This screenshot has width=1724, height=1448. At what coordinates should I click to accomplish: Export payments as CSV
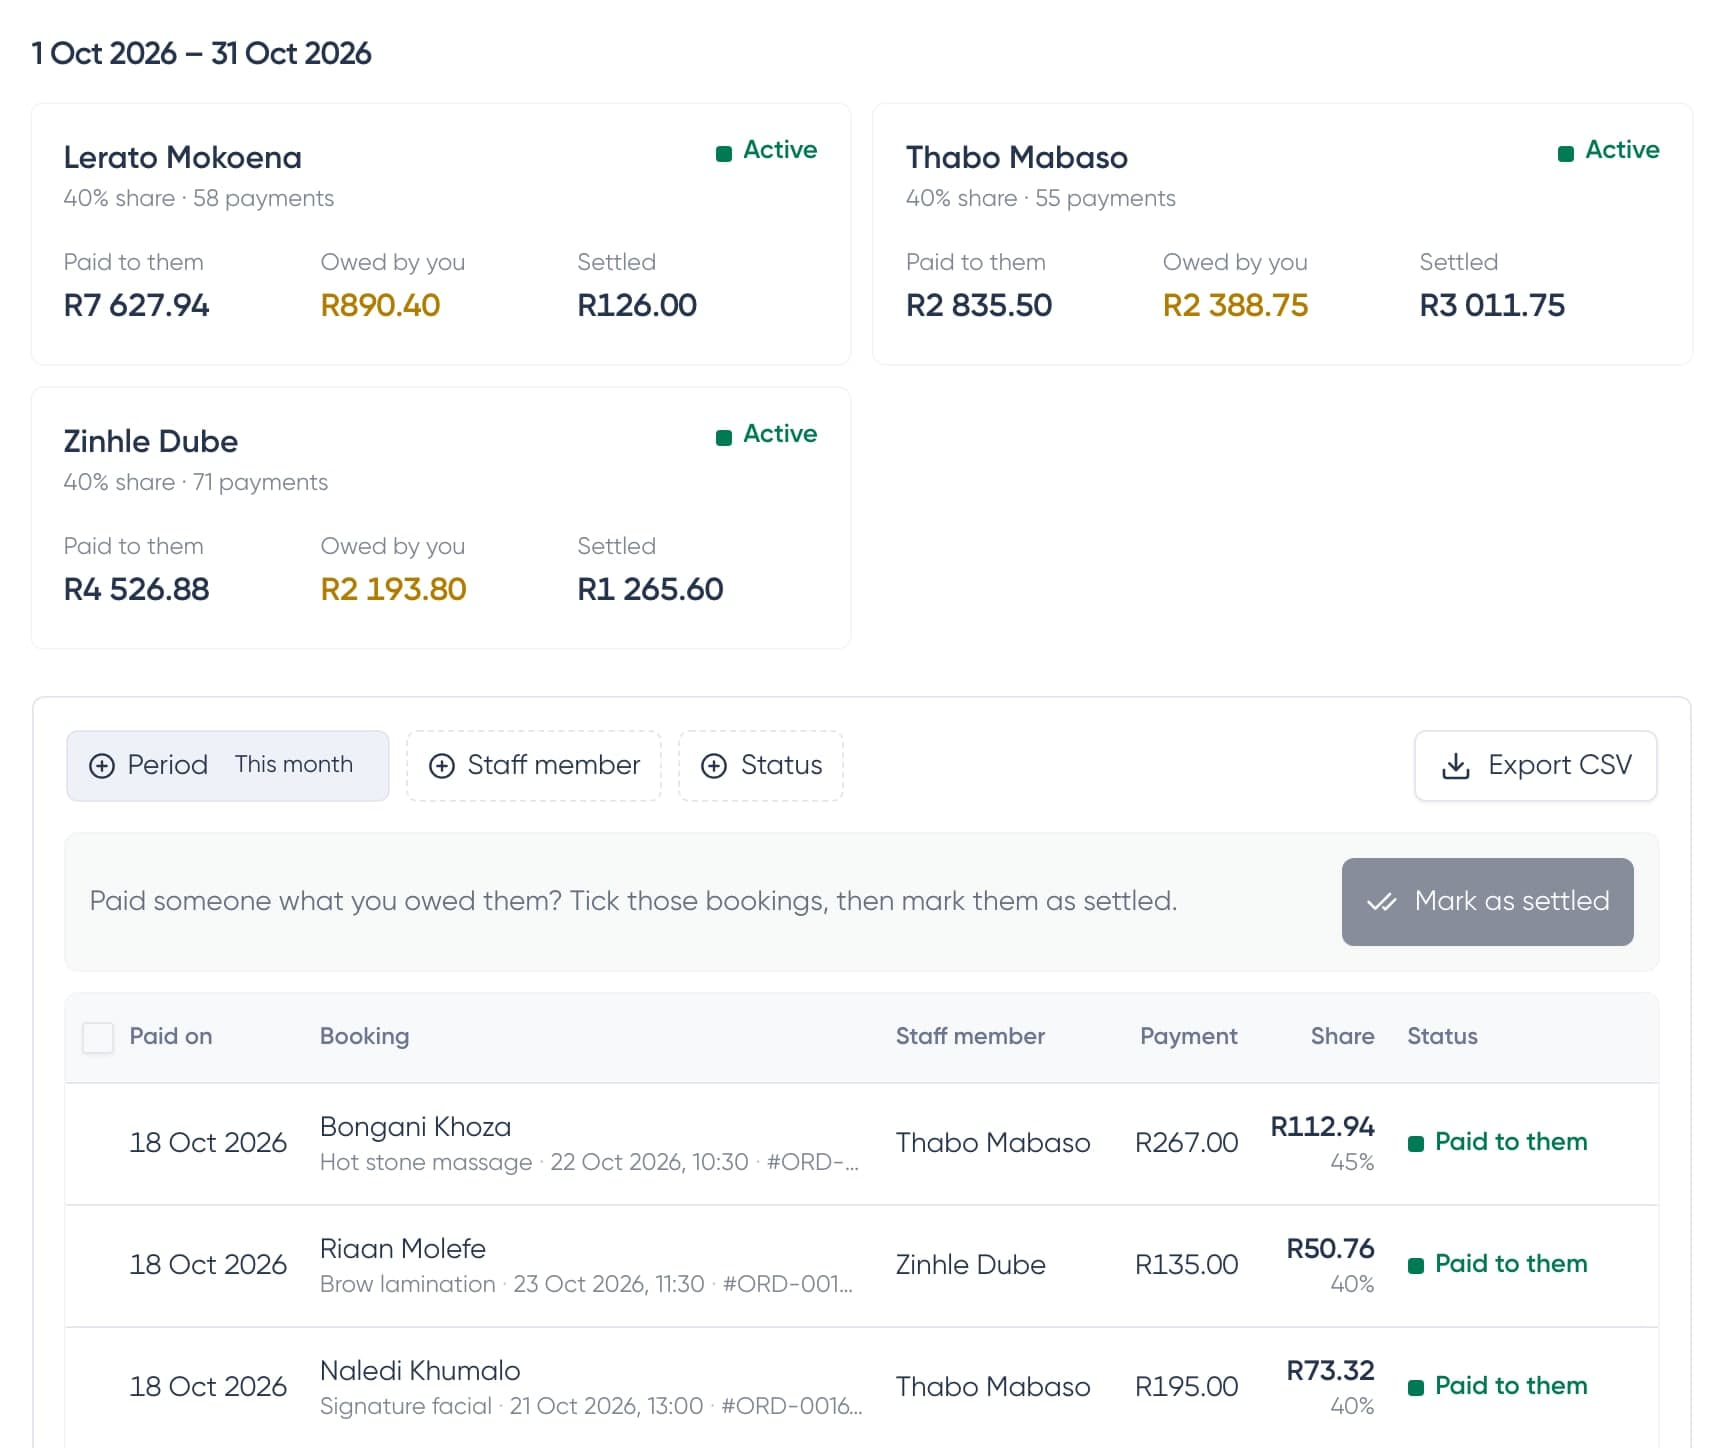pyautogui.click(x=1536, y=766)
